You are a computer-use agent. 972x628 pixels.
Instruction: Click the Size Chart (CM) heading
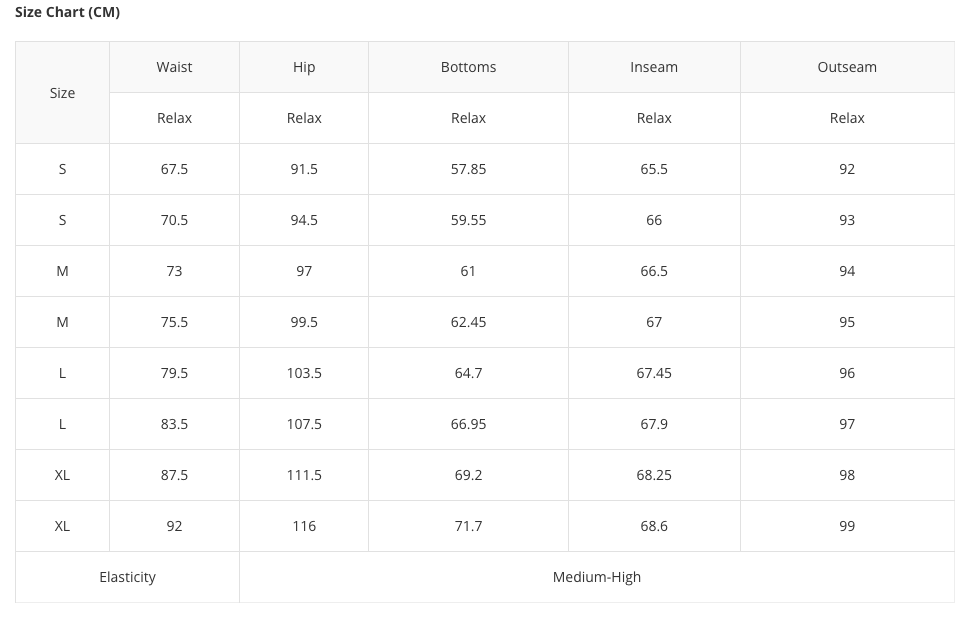coord(67,12)
